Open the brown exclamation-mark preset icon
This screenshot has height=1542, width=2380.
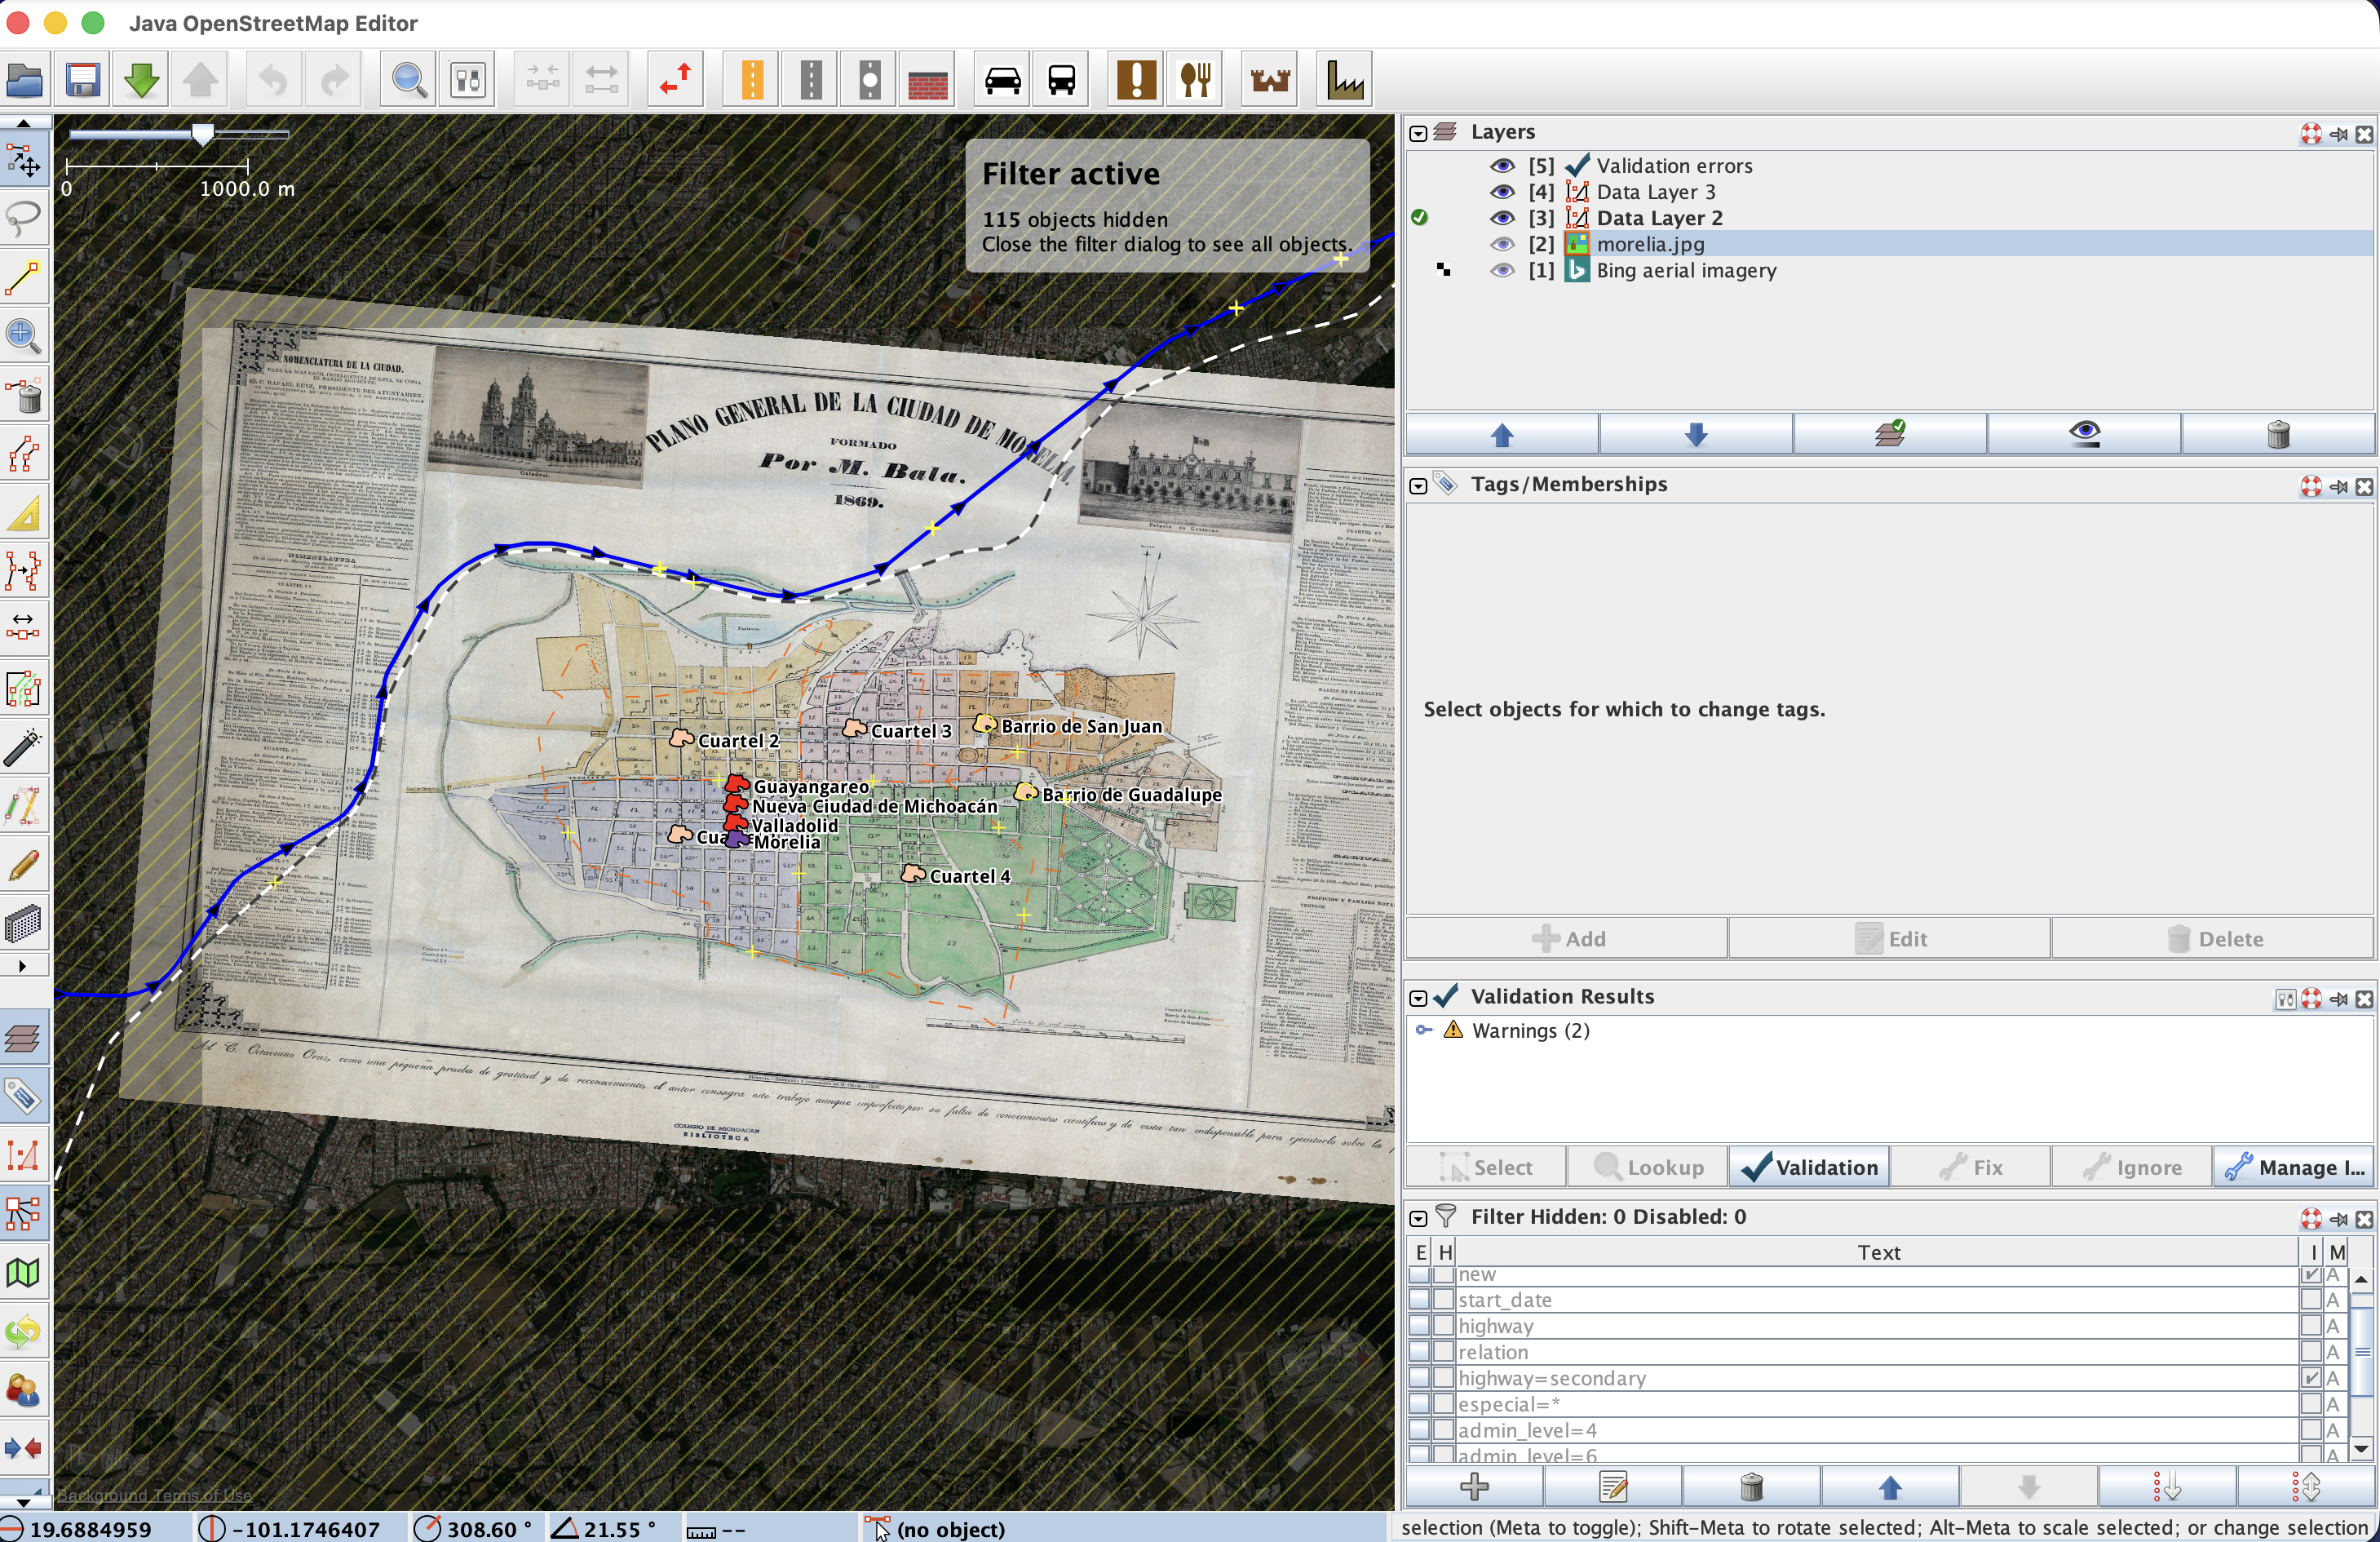pyautogui.click(x=1136, y=79)
